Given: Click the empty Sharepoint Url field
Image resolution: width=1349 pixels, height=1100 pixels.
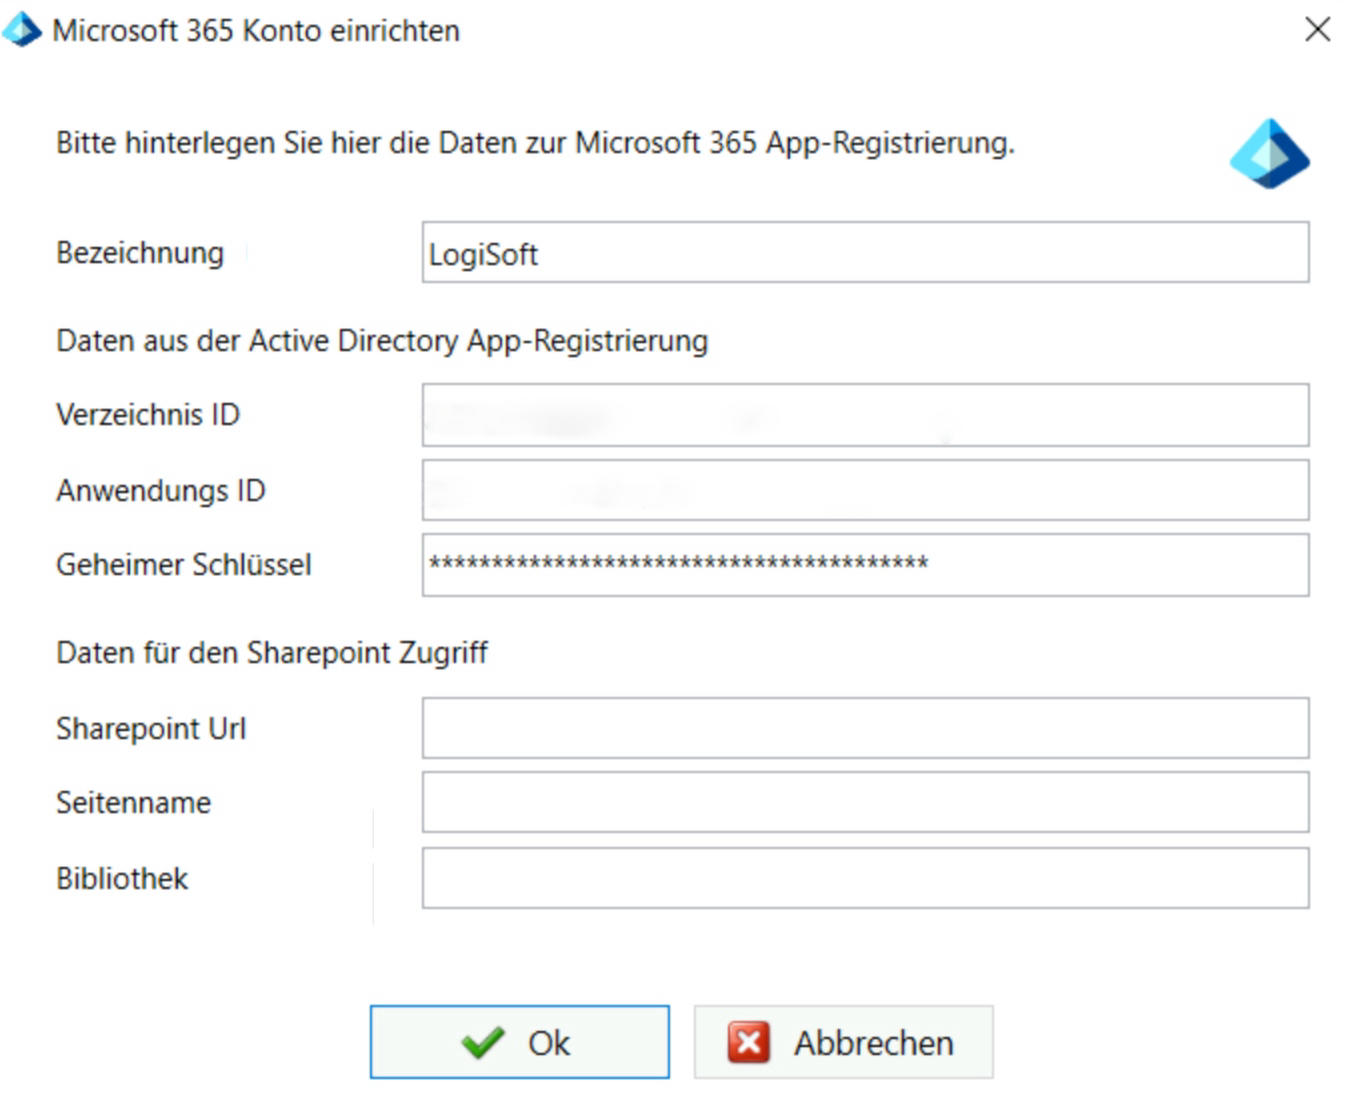Looking at the screenshot, I should point(865,728).
